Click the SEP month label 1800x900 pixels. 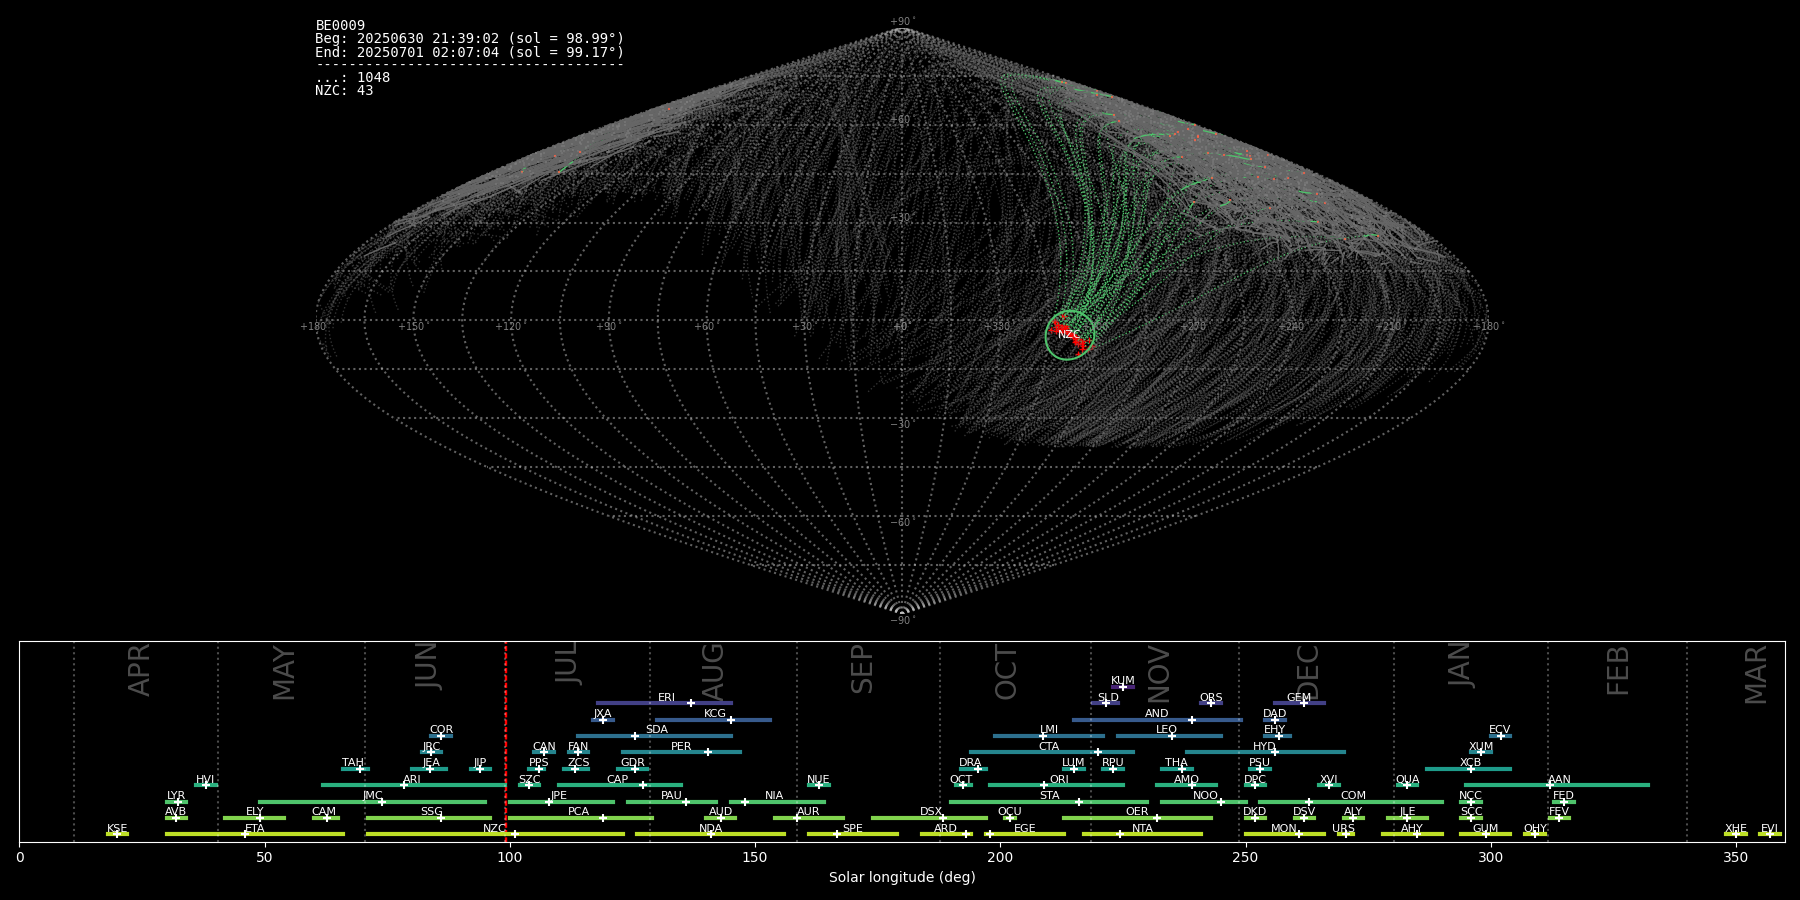861,669
